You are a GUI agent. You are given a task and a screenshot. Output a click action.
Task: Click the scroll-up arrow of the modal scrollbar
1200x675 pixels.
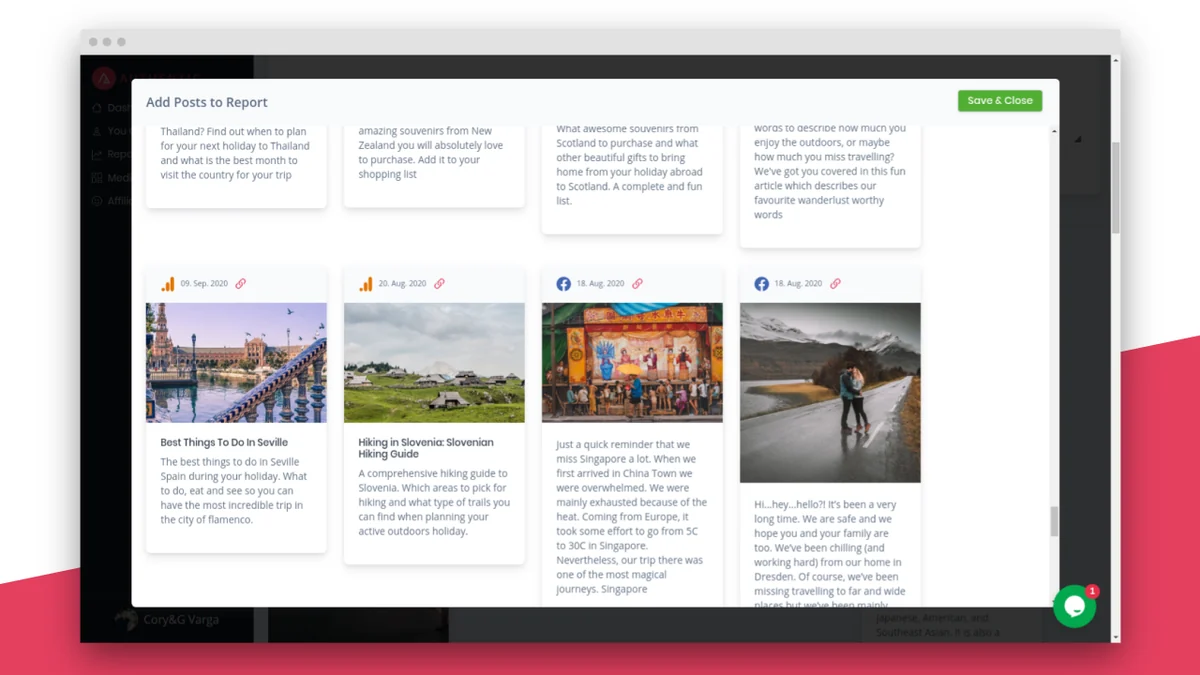pos(1054,131)
